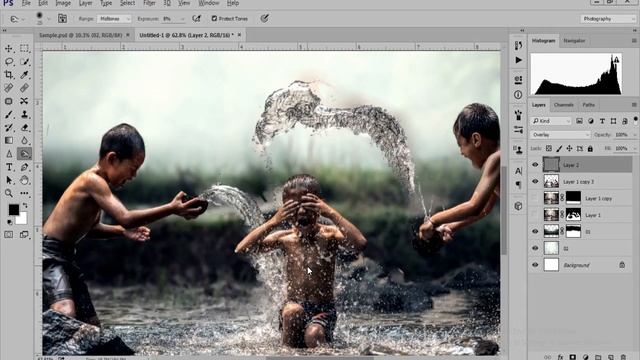Show the hidden Layer 1 copy layer
The image size is (640, 360).
tap(535, 198)
